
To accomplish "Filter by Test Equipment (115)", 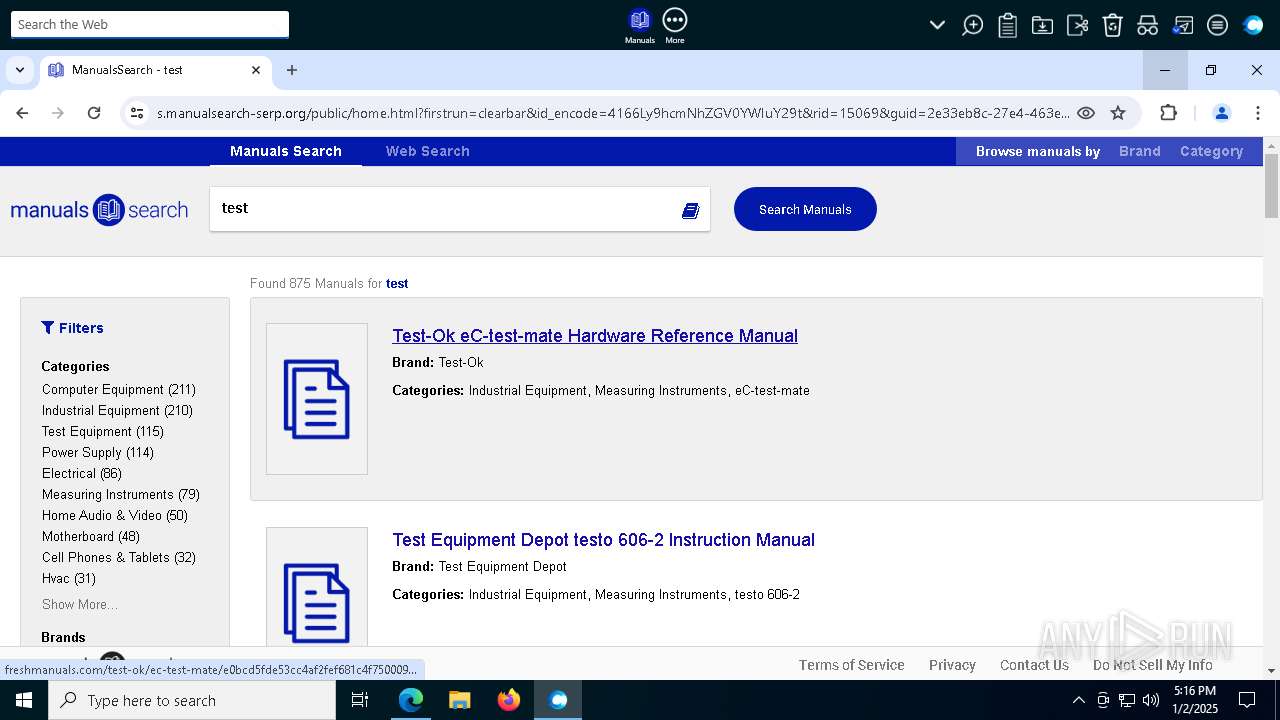I will tap(103, 431).
